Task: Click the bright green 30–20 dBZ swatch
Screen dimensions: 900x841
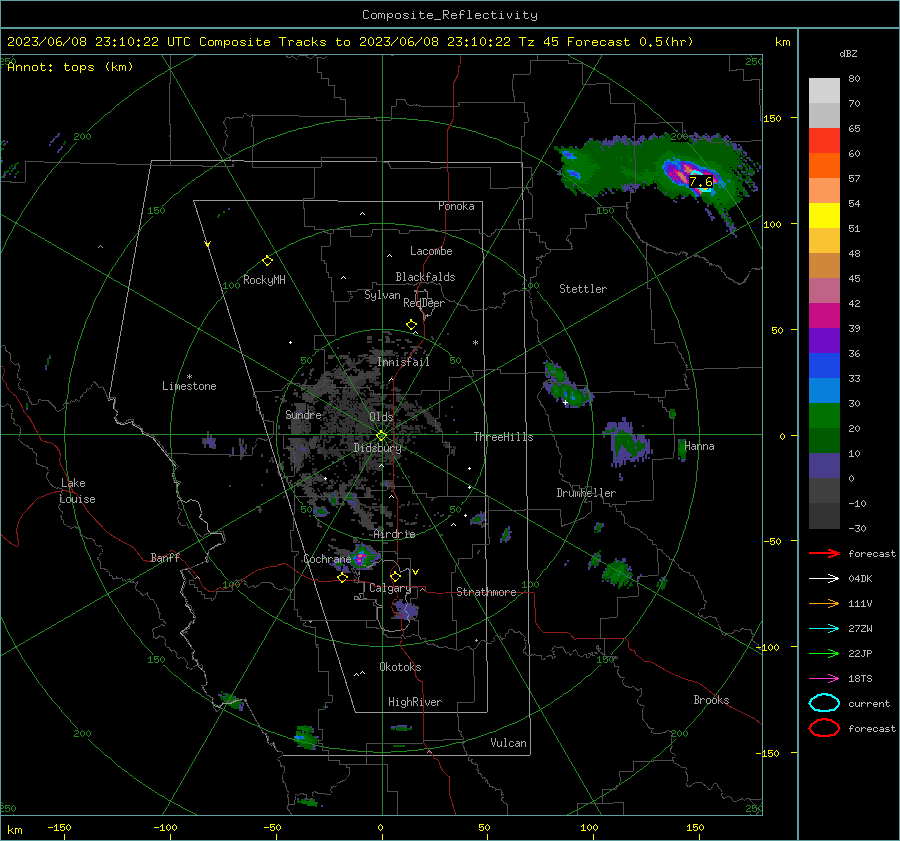Action: point(824,416)
